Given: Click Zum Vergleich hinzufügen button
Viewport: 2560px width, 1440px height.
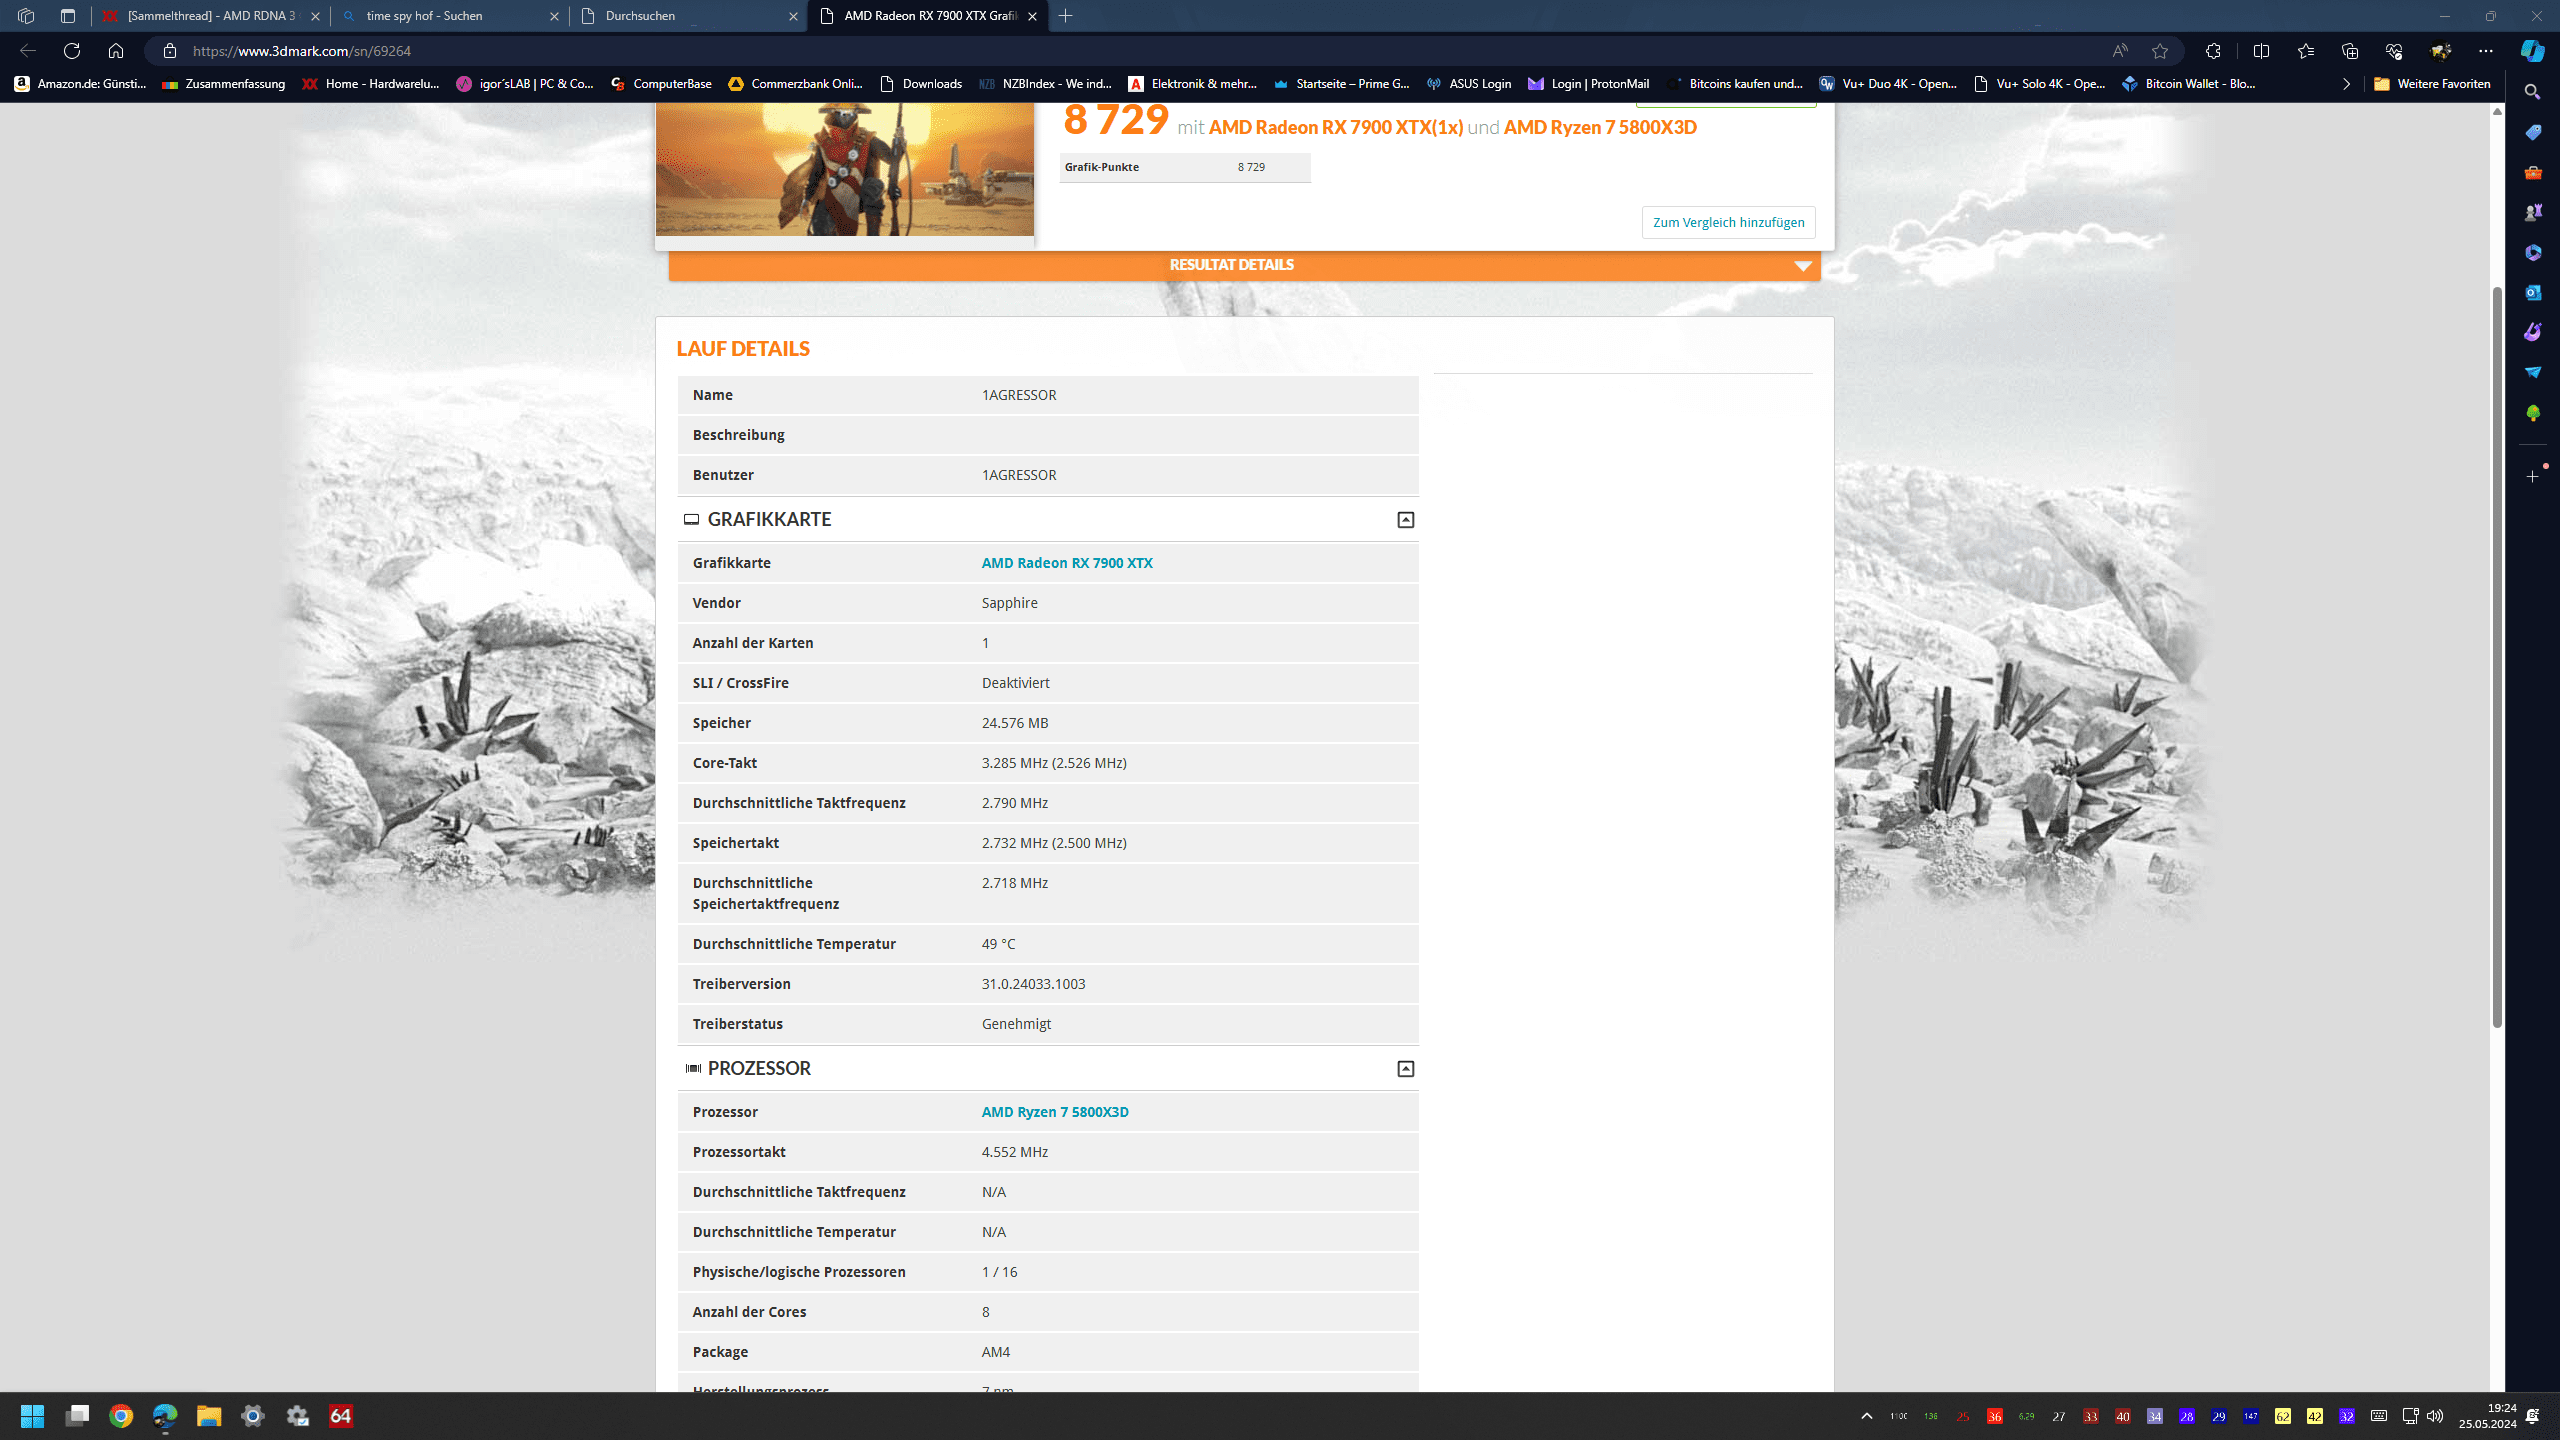Looking at the screenshot, I should [x=1728, y=222].
